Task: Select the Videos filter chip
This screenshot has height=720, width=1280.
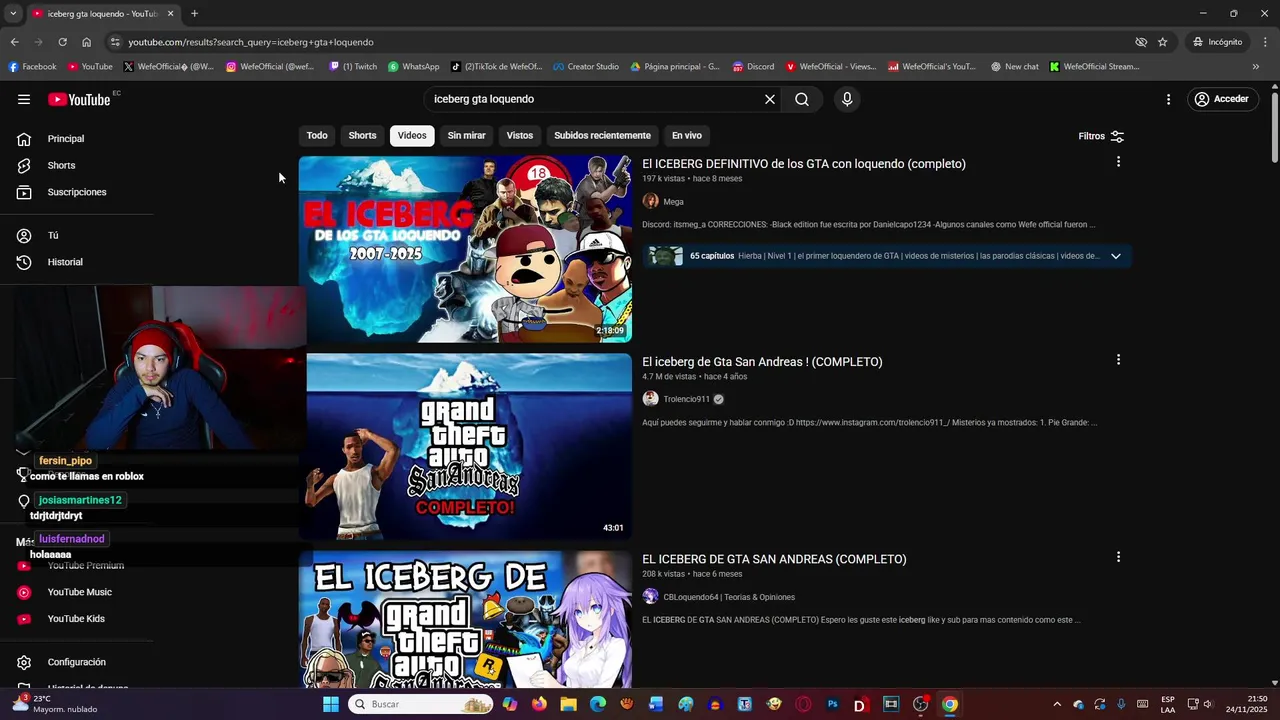Action: tap(412, 135)
